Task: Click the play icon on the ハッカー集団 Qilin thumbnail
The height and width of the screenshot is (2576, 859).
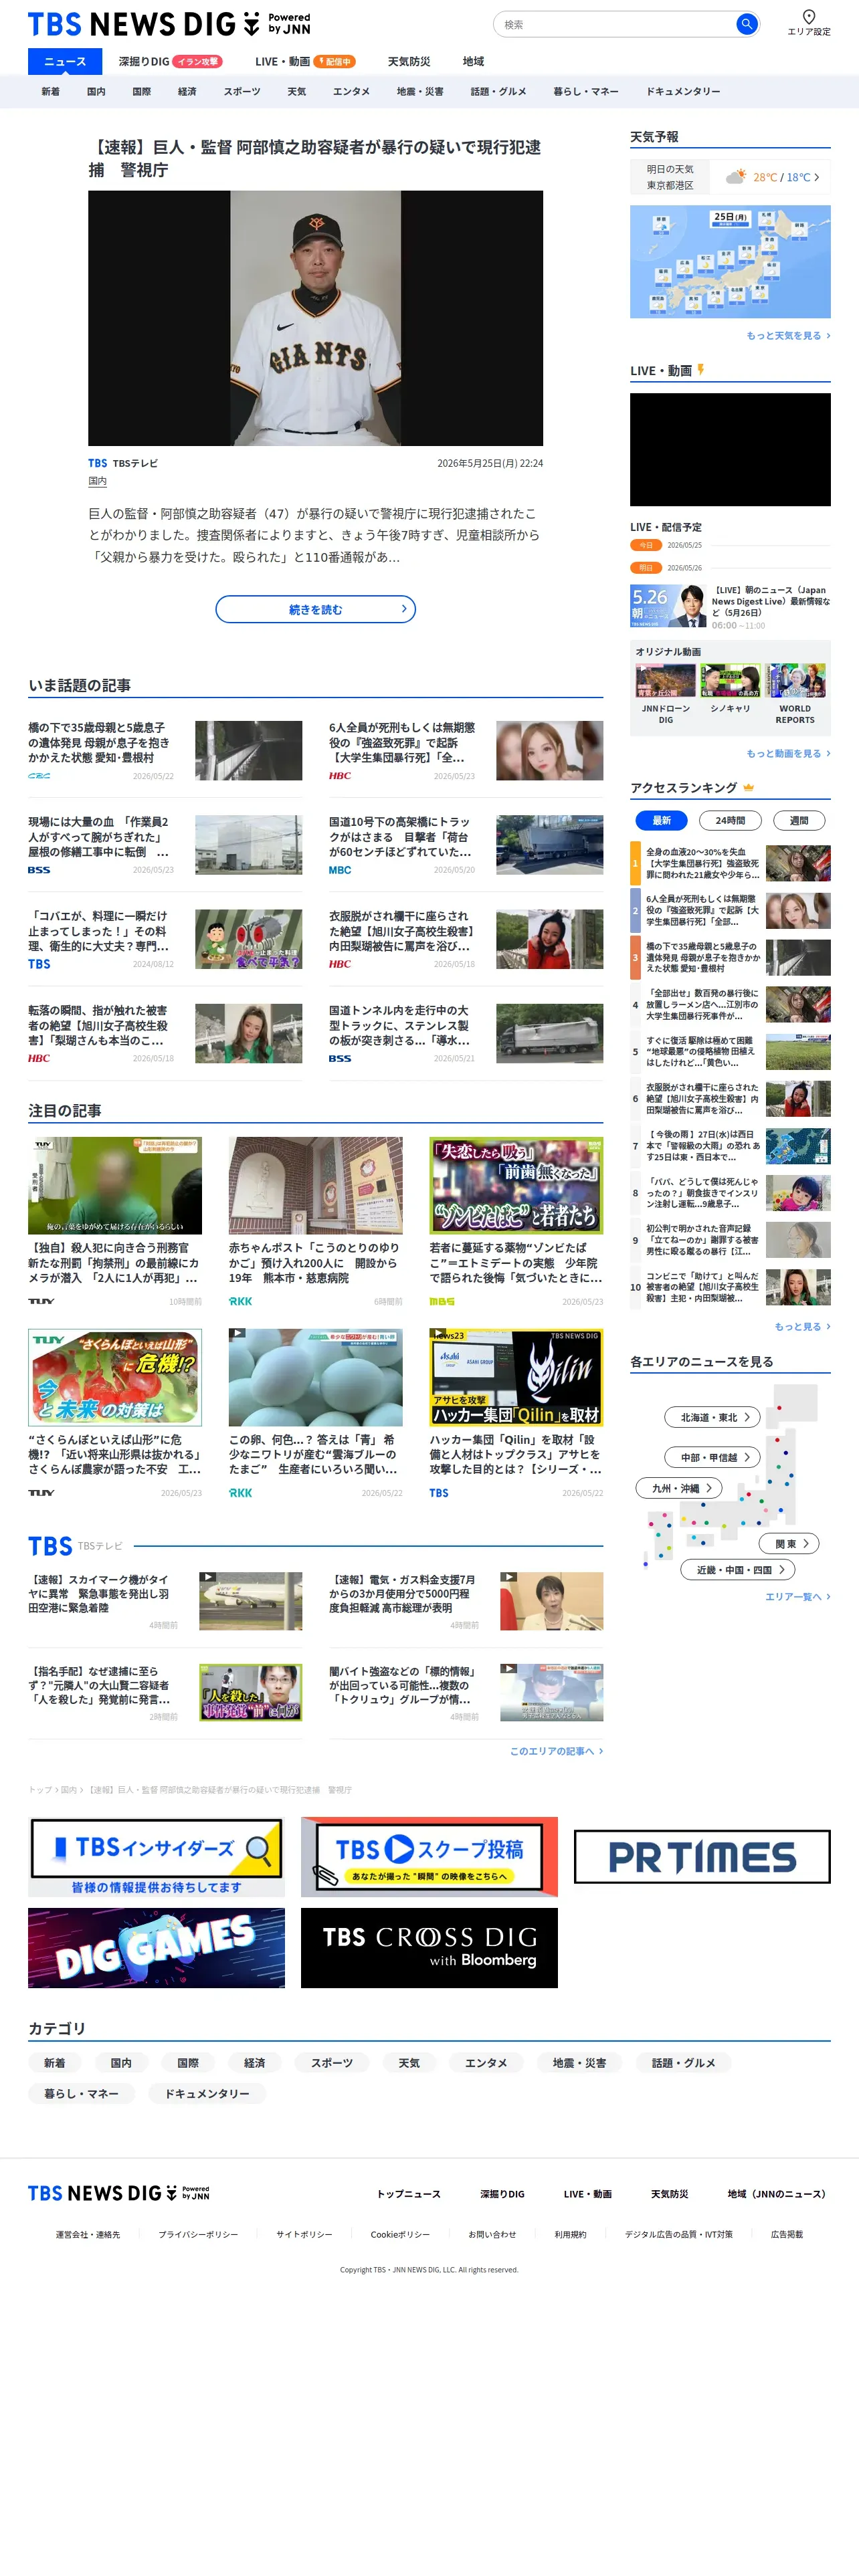Action: [x=438, y=1334]
